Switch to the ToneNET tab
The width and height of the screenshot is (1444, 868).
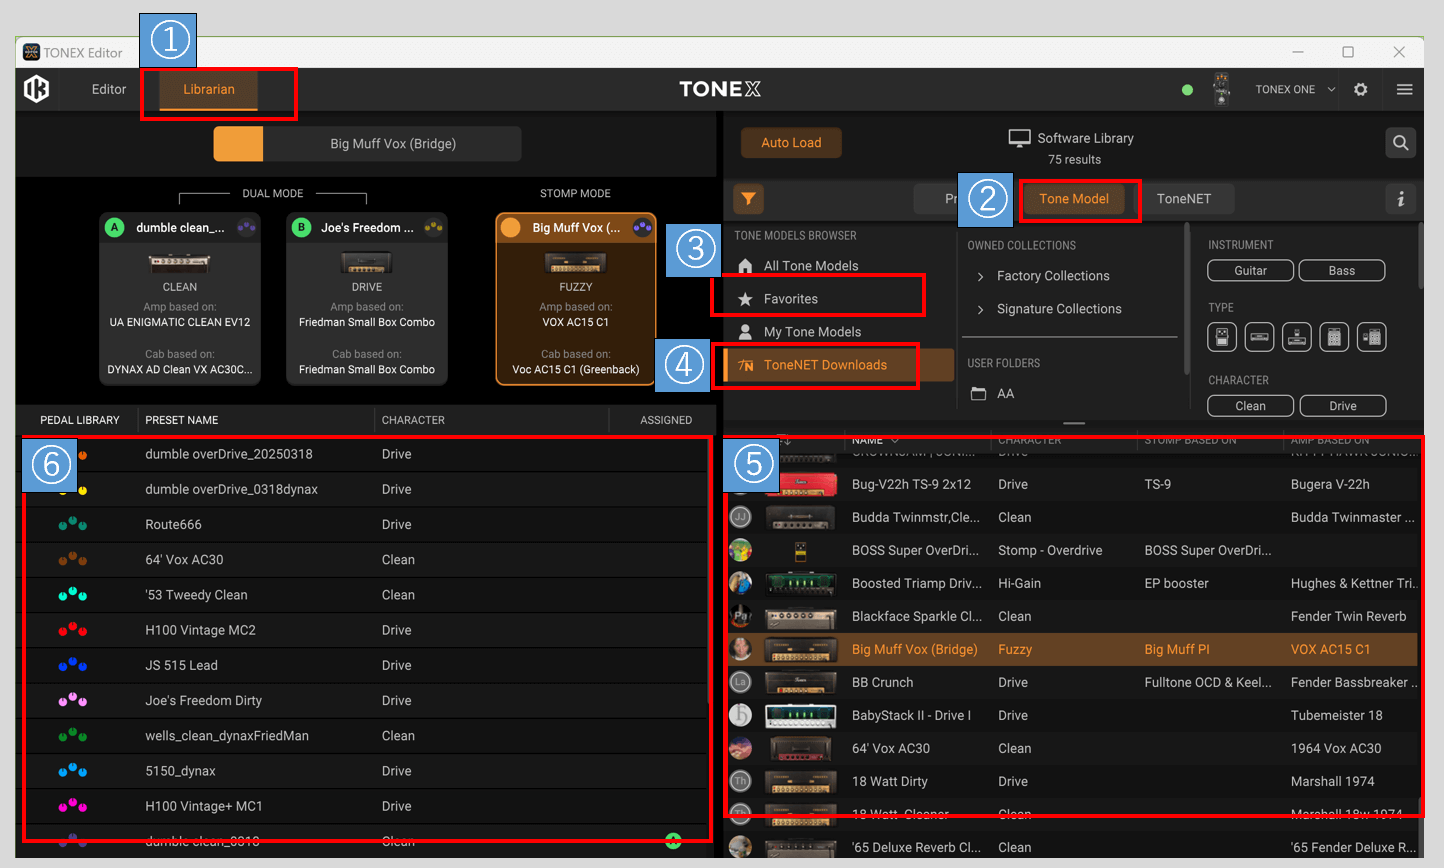[1186, 198]
